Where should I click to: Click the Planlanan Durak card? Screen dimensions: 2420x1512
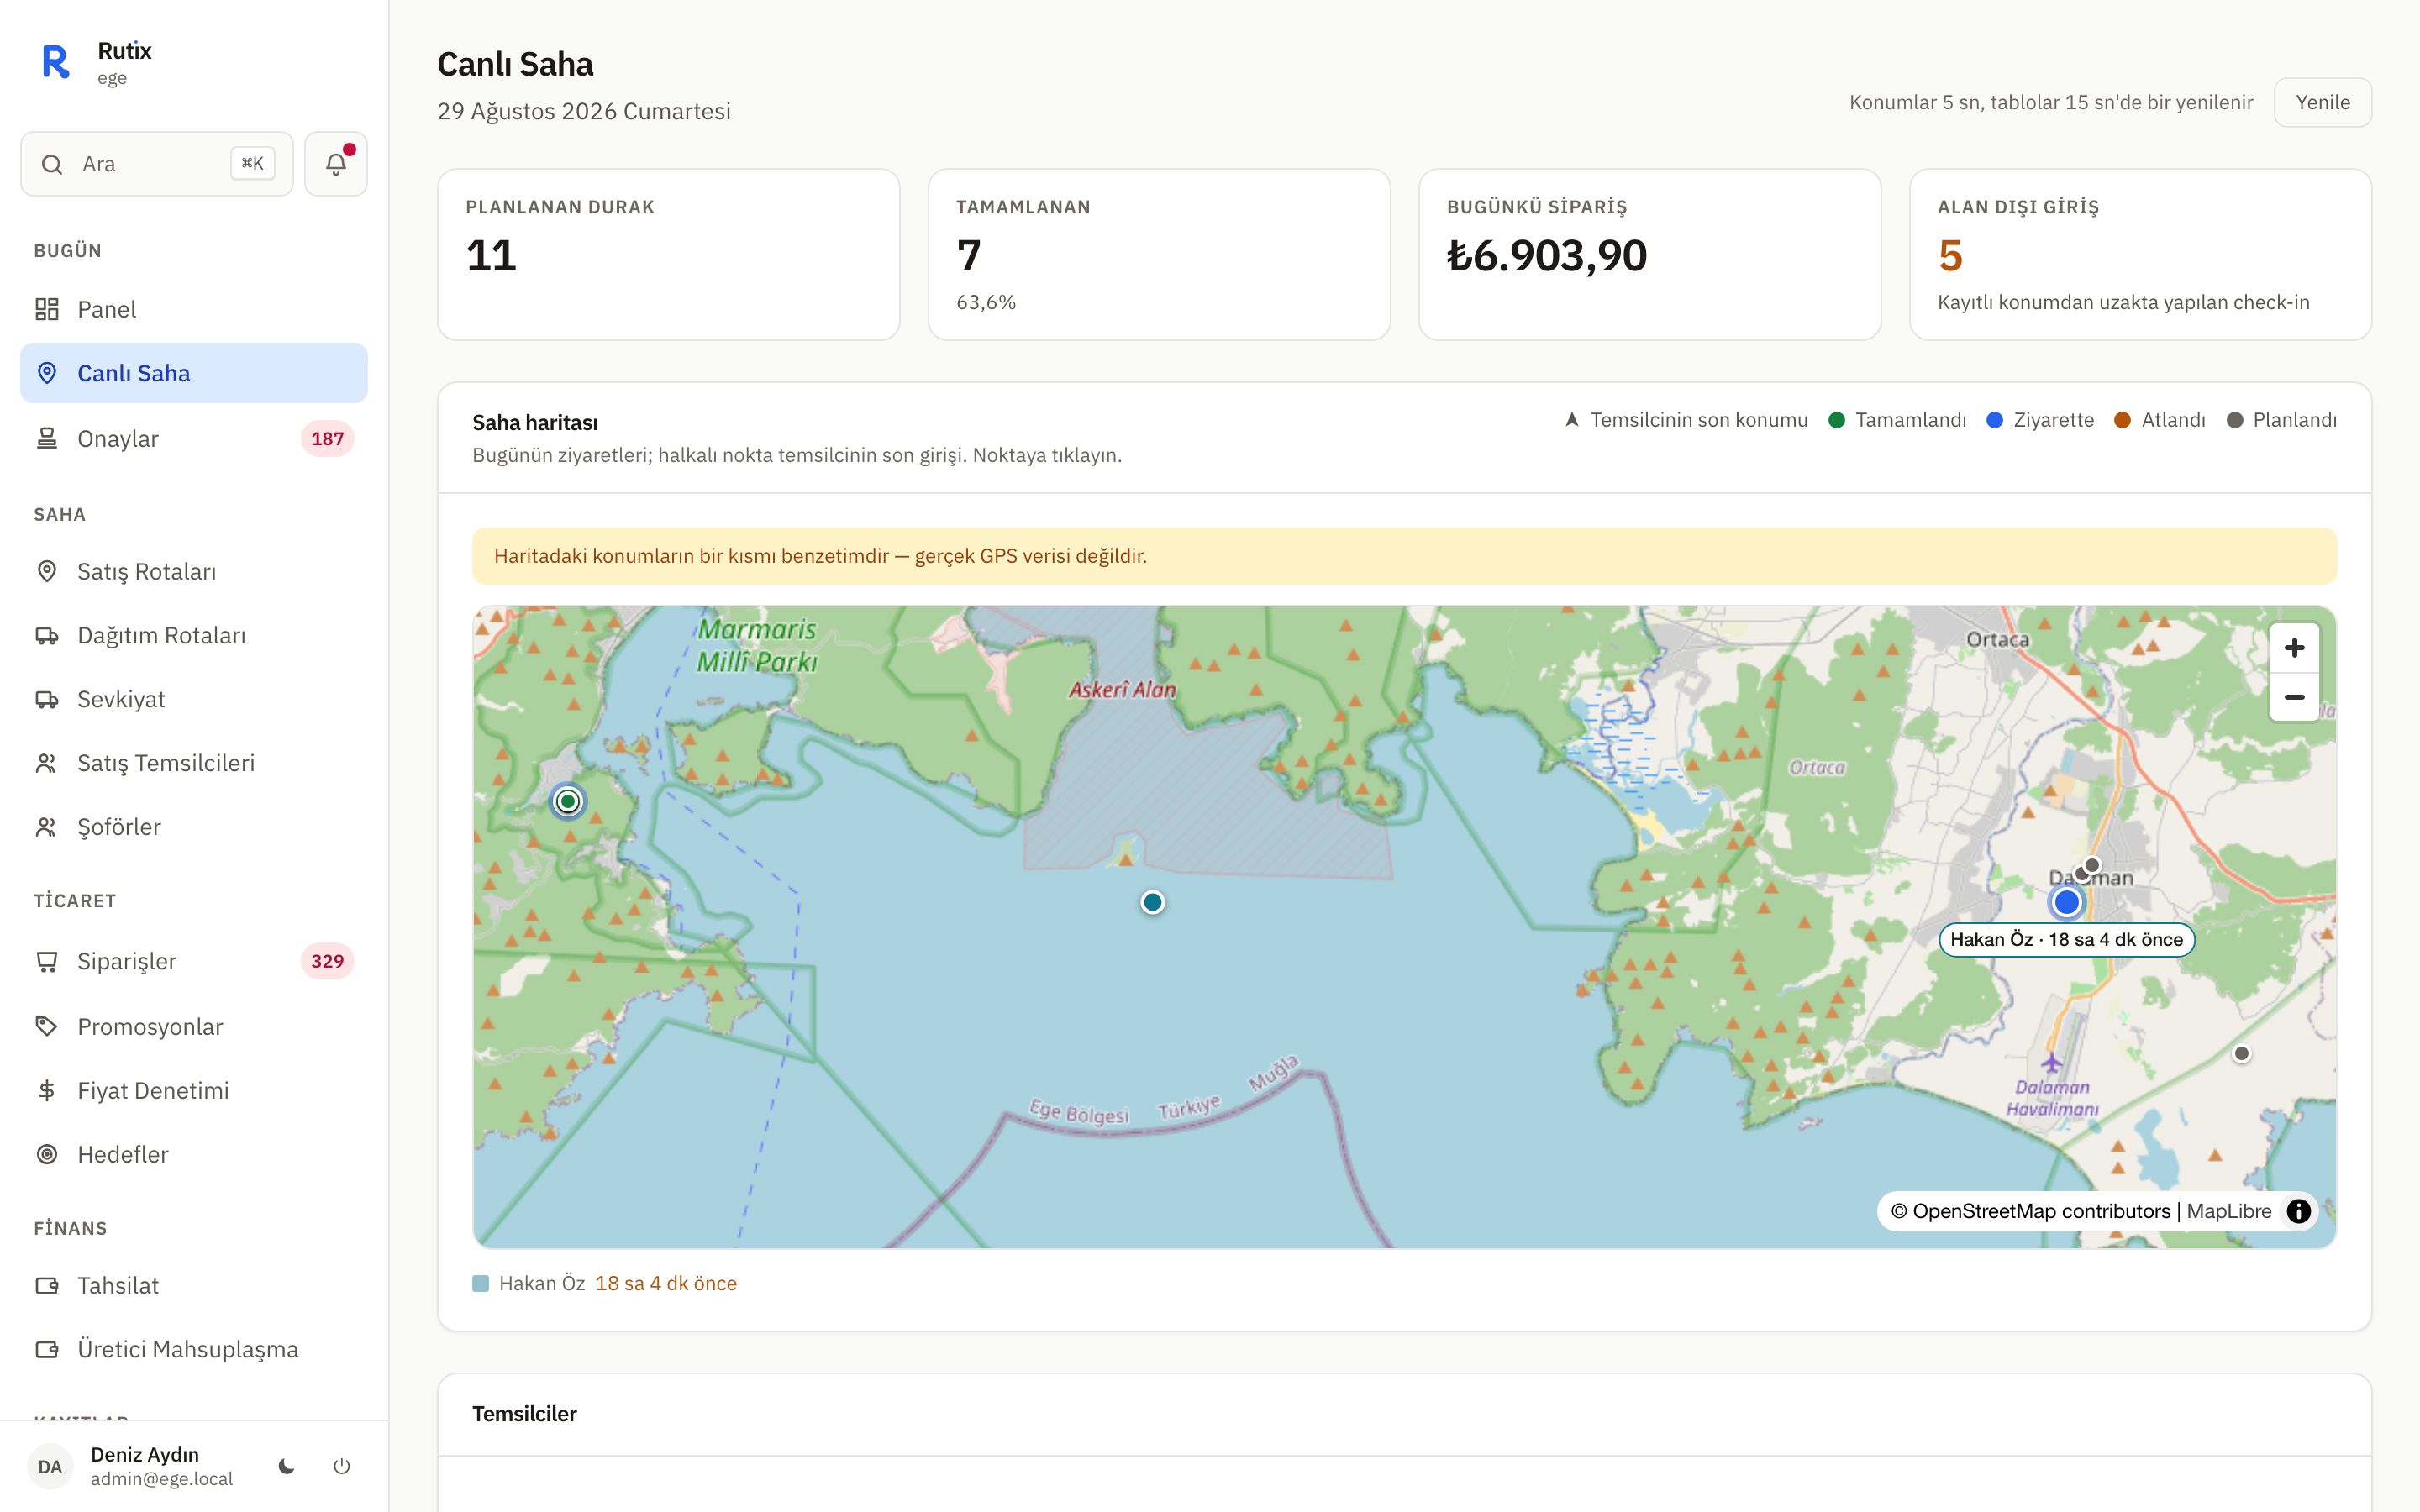click(x=669, y=254)
